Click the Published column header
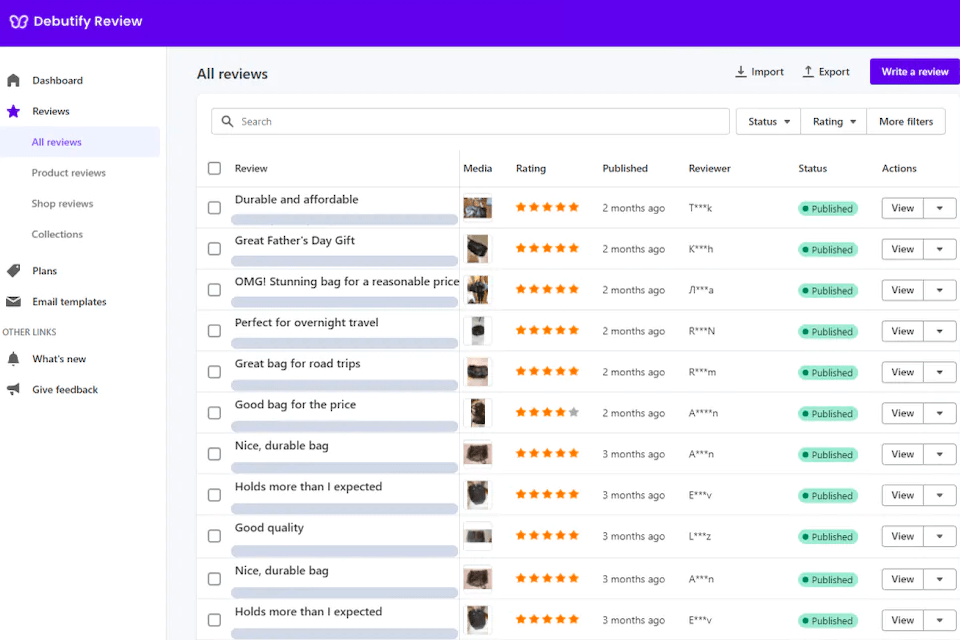The width and height of the screenshot is (960, 640). [625, 168]
